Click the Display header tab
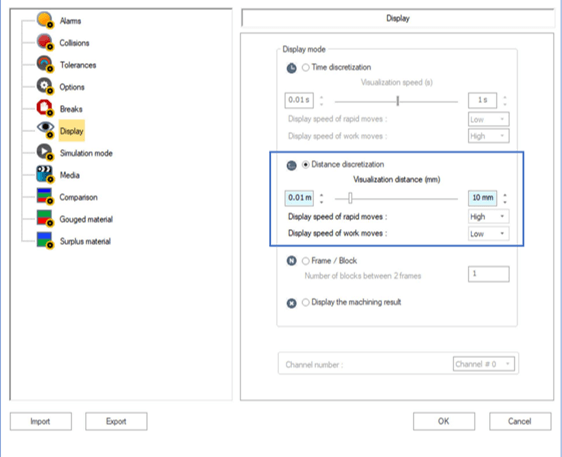This screenshot has width=562, height=457. pyautogui.click(x=398, y=18)
